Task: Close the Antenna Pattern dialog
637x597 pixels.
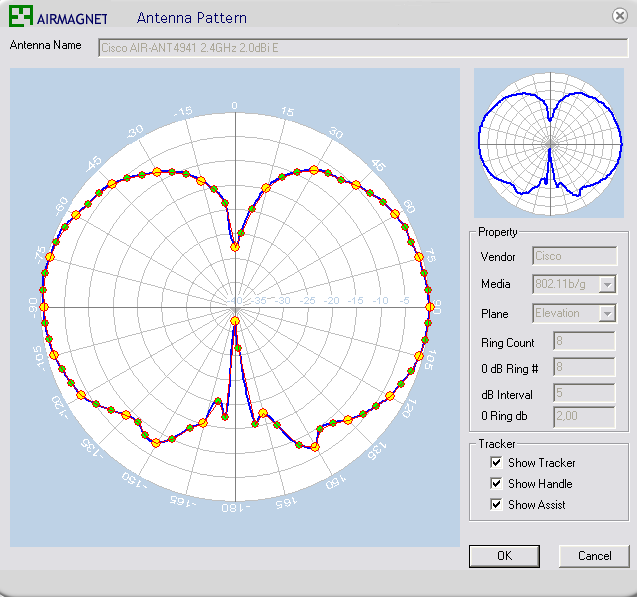Action: [x=620, y=16]
